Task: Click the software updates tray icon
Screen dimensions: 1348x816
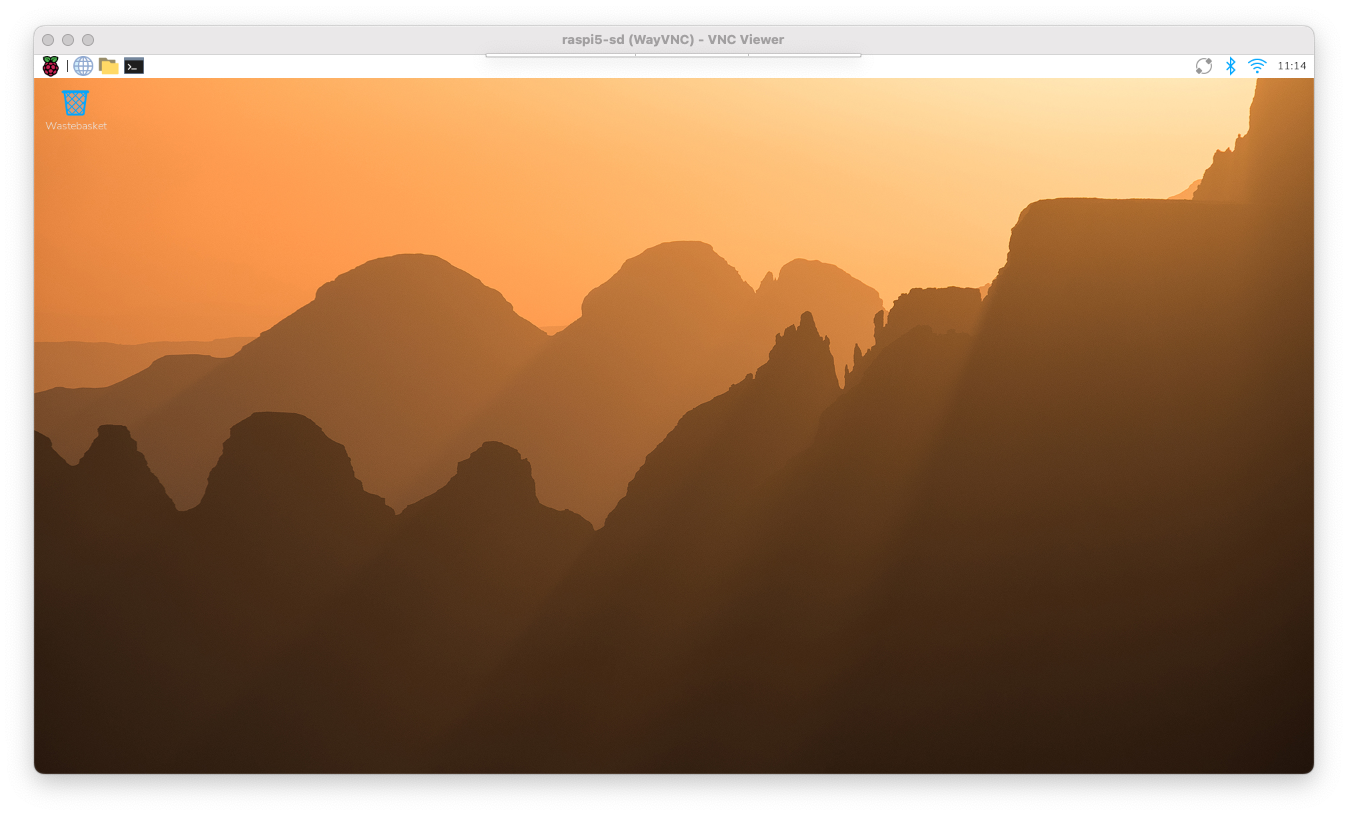Action: click(1204, 66)
